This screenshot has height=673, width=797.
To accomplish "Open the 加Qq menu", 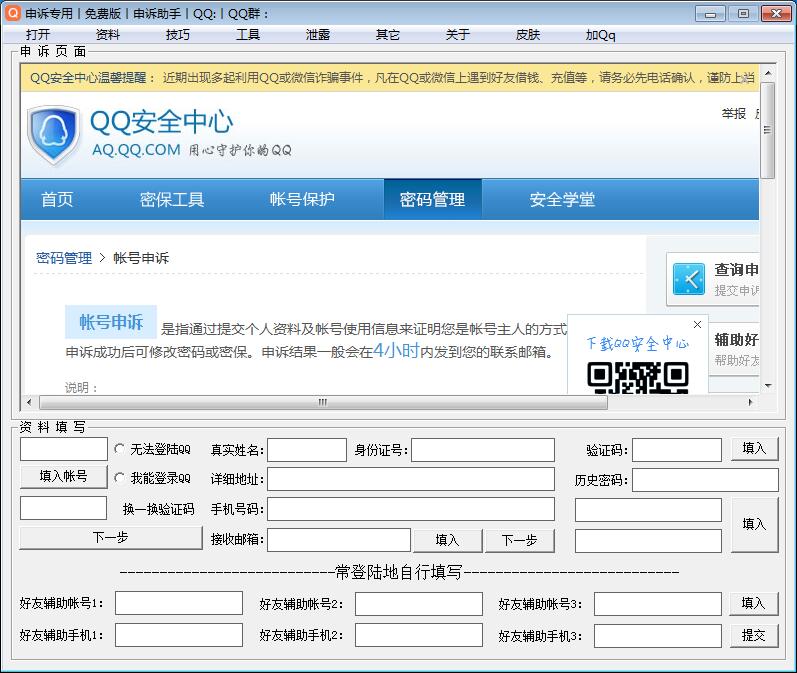I will pos(600,35).
